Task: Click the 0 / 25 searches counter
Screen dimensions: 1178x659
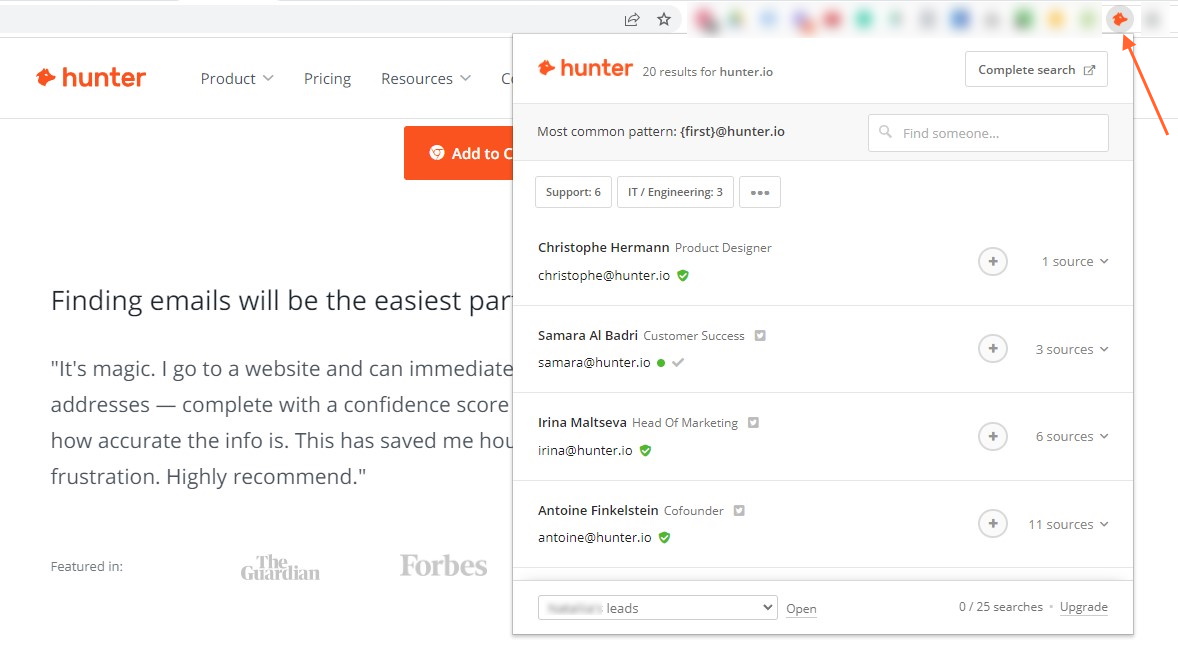Action: 1000,607
